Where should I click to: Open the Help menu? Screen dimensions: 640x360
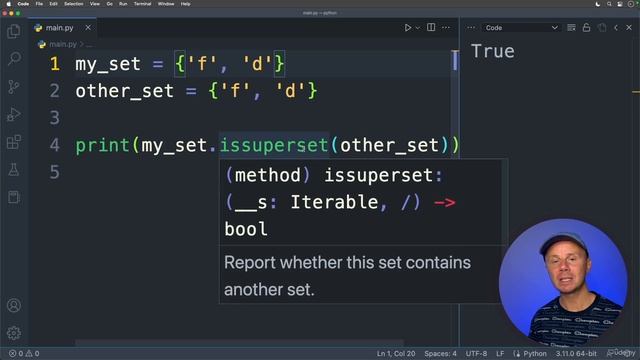click(x=185, y=4)
